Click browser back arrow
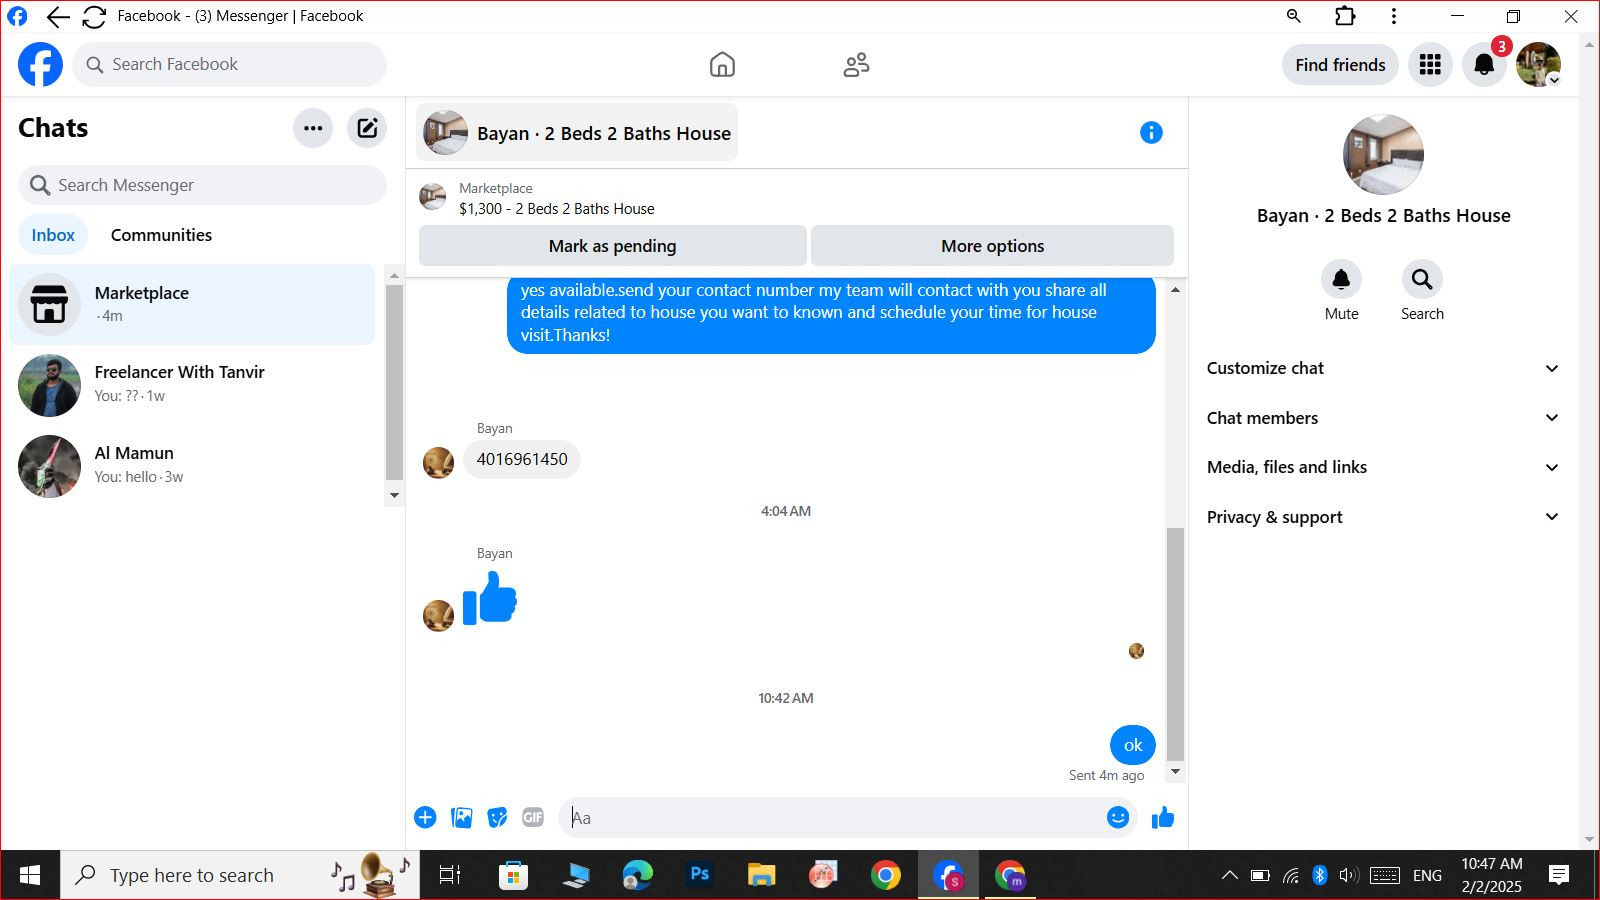The width and height of the screenshot is (1600, 900). (58, 16)
